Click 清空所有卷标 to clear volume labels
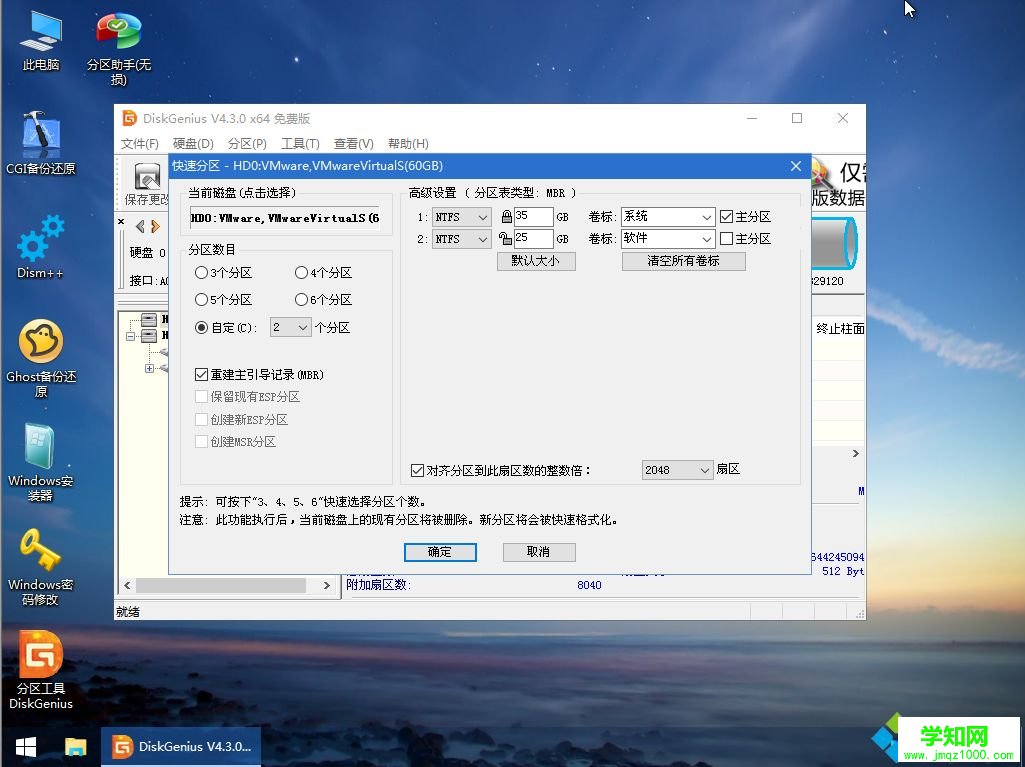Screen dimensions: 1025x767 [x=683, y=260]
